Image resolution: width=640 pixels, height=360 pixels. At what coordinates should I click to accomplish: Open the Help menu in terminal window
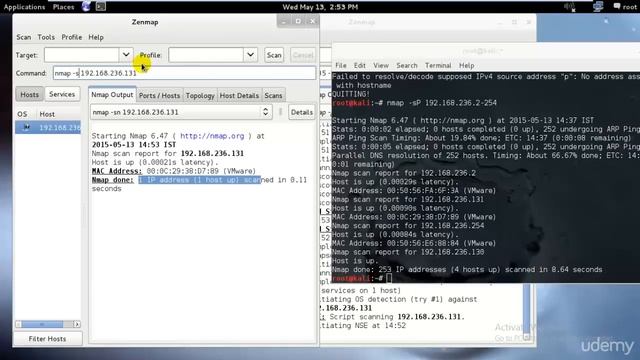[x=466, y=65]
